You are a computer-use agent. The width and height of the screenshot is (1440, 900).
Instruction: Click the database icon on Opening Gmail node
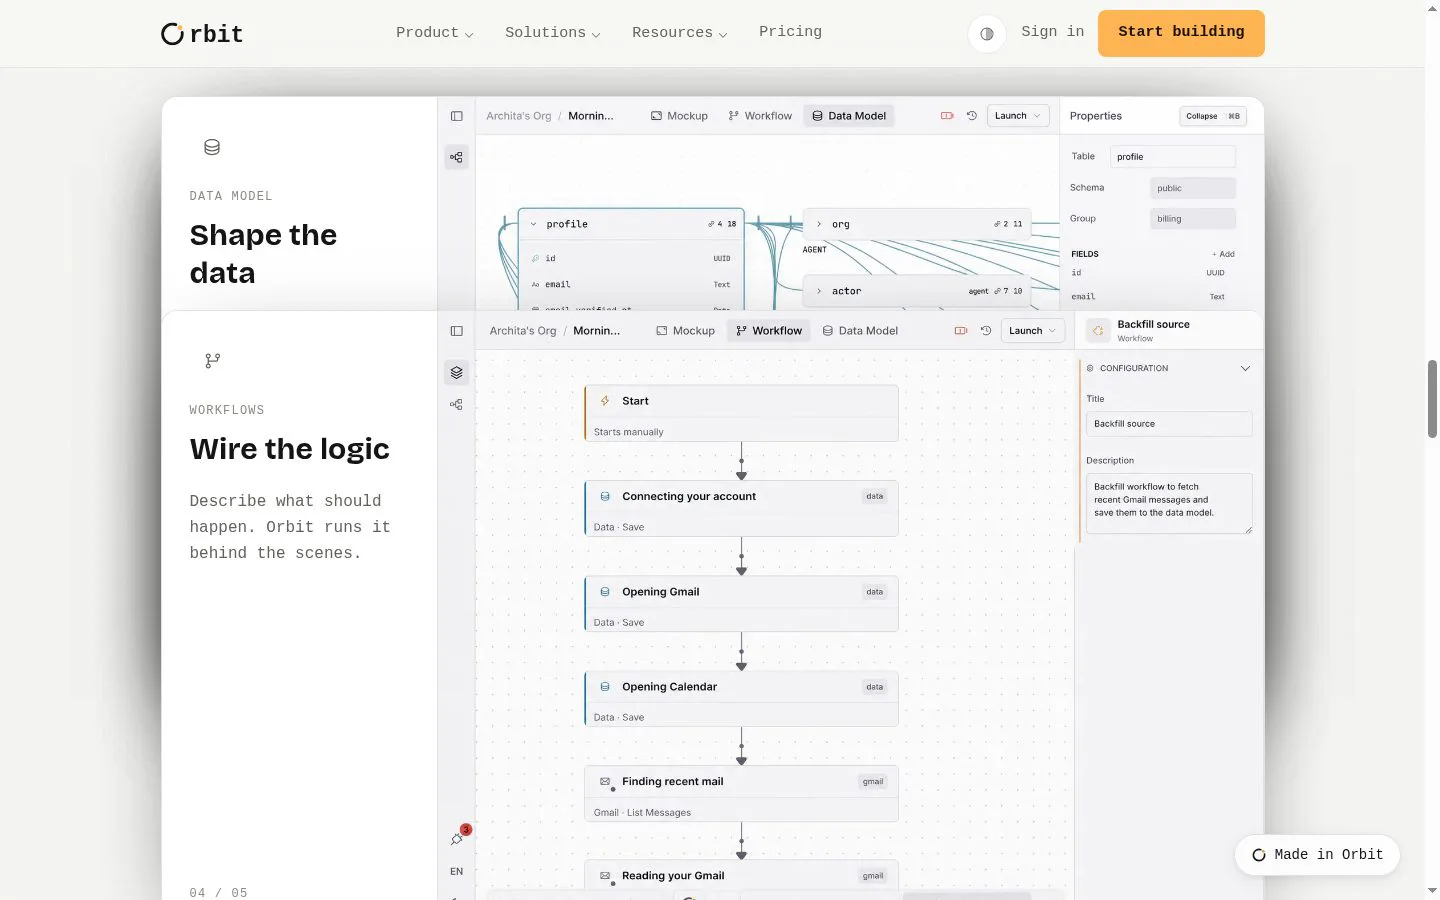click(605, 592)
